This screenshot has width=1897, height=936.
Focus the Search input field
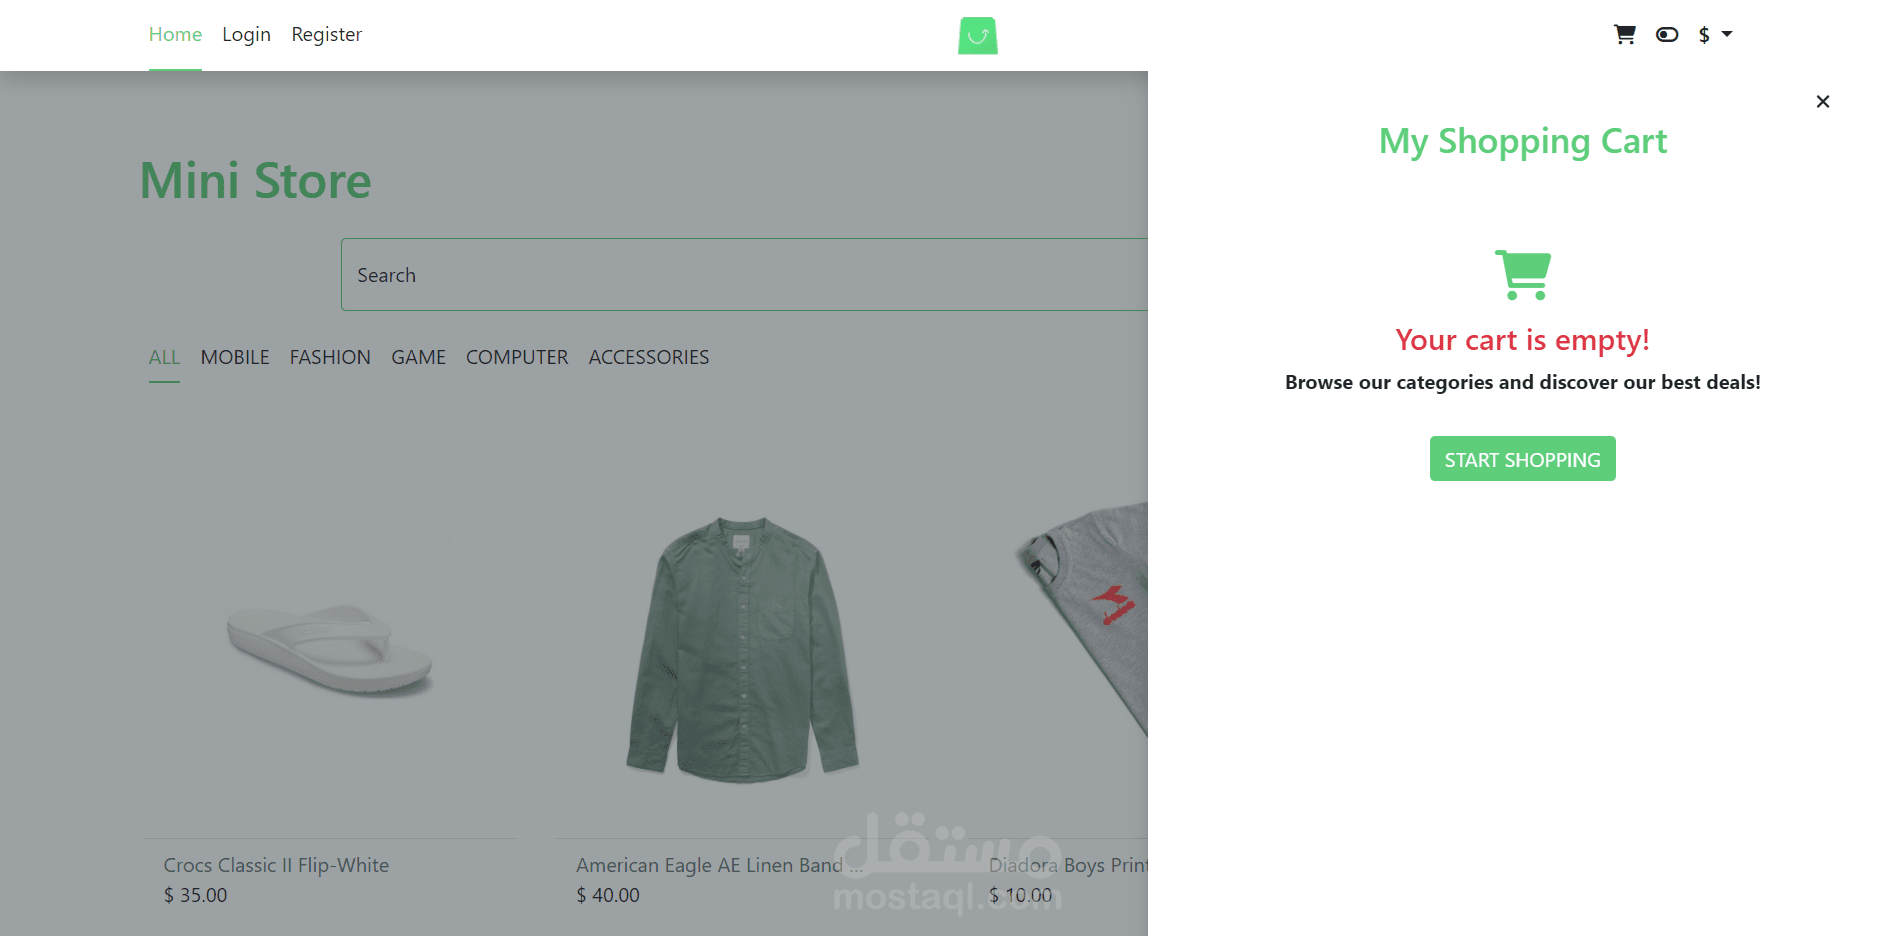point(744,275)
